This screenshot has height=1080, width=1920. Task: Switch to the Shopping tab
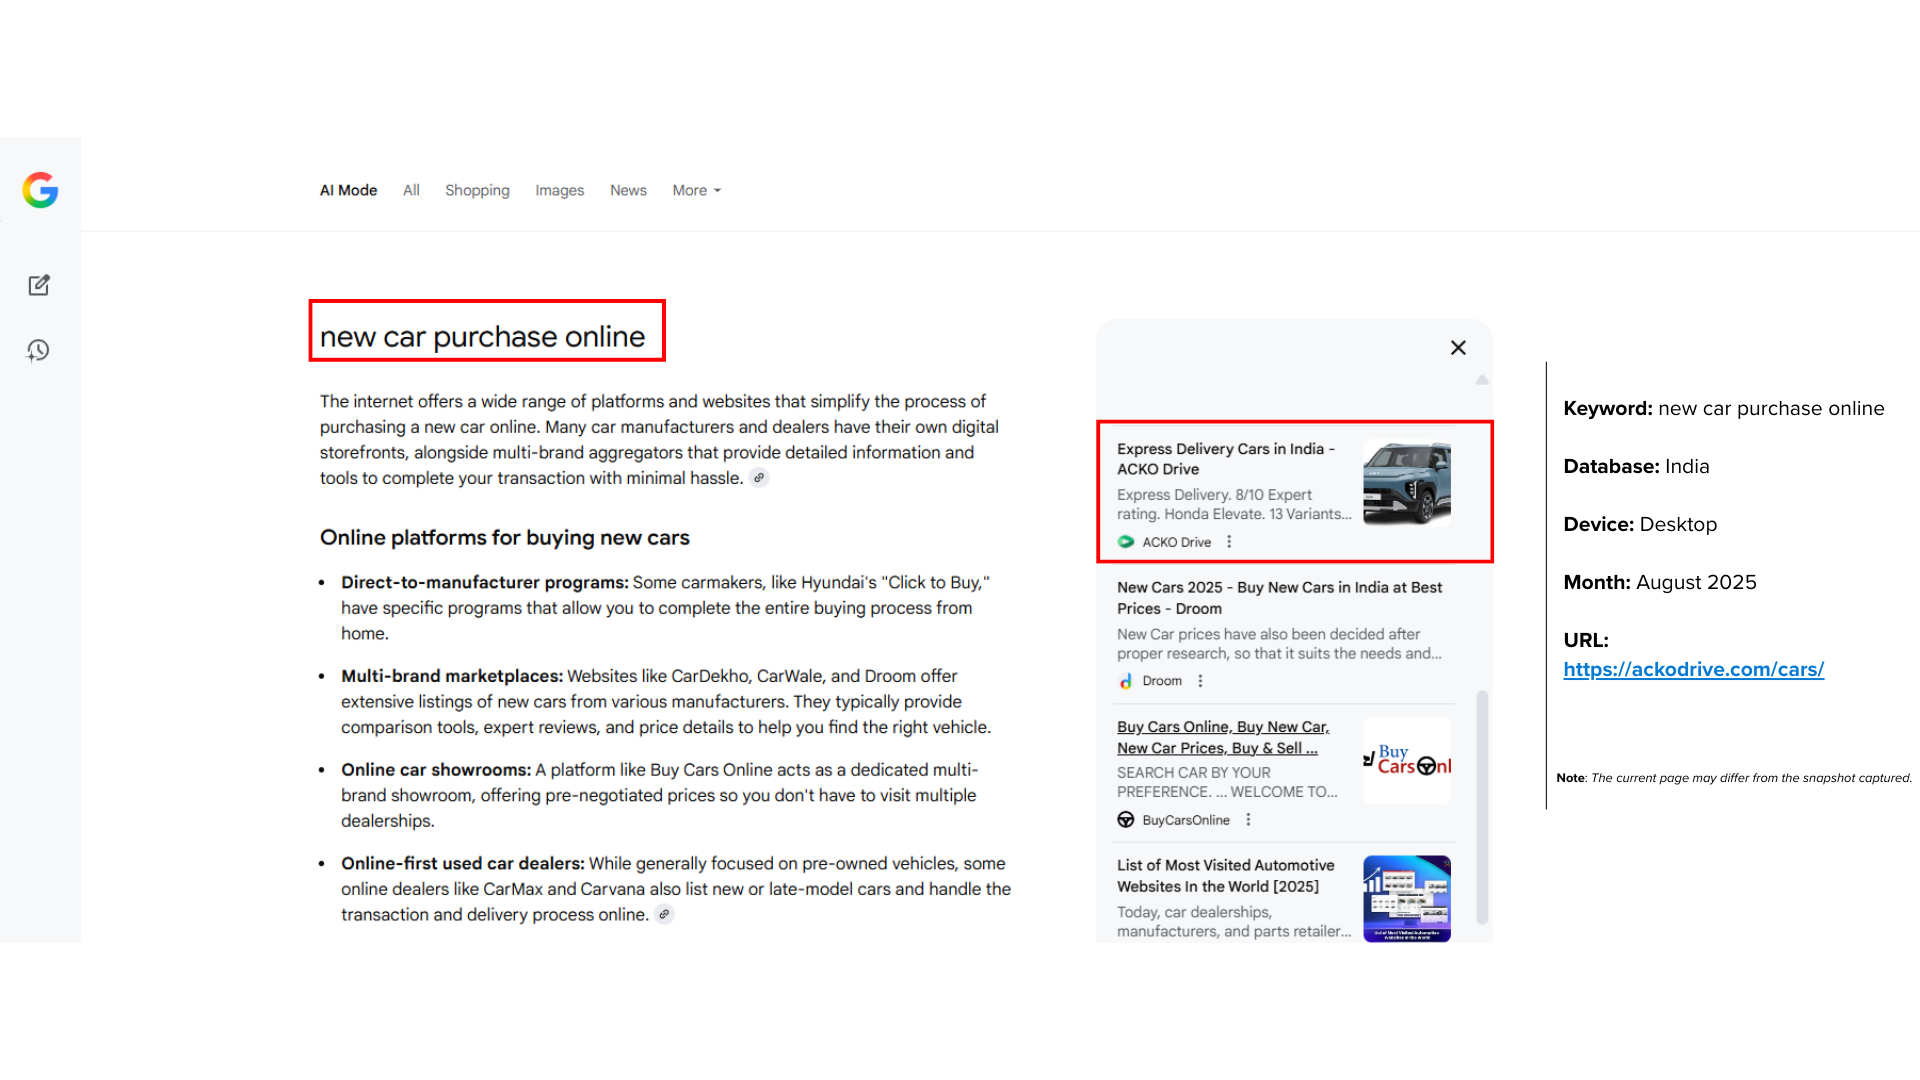coord(477,190)
